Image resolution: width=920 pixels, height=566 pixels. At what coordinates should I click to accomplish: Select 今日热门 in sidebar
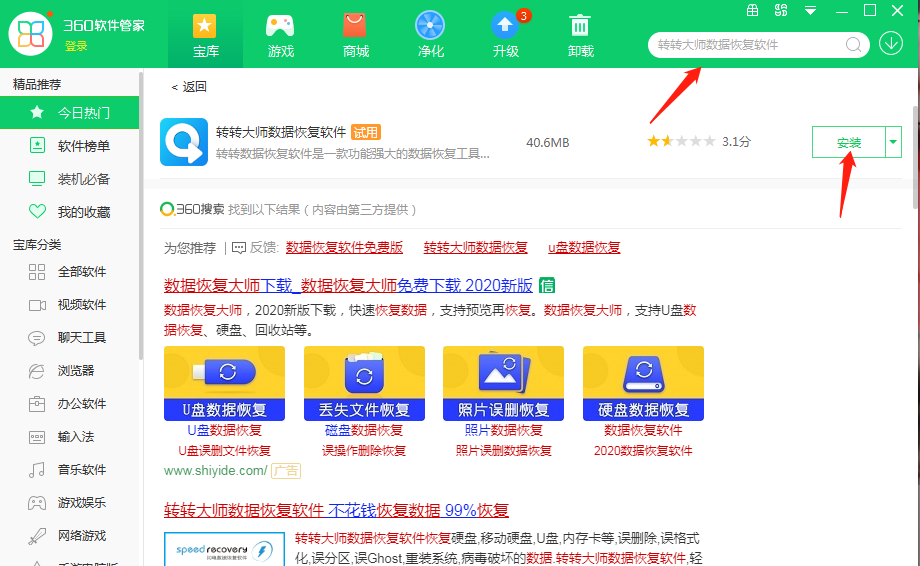pyautogui.click(x=69, y=113)
